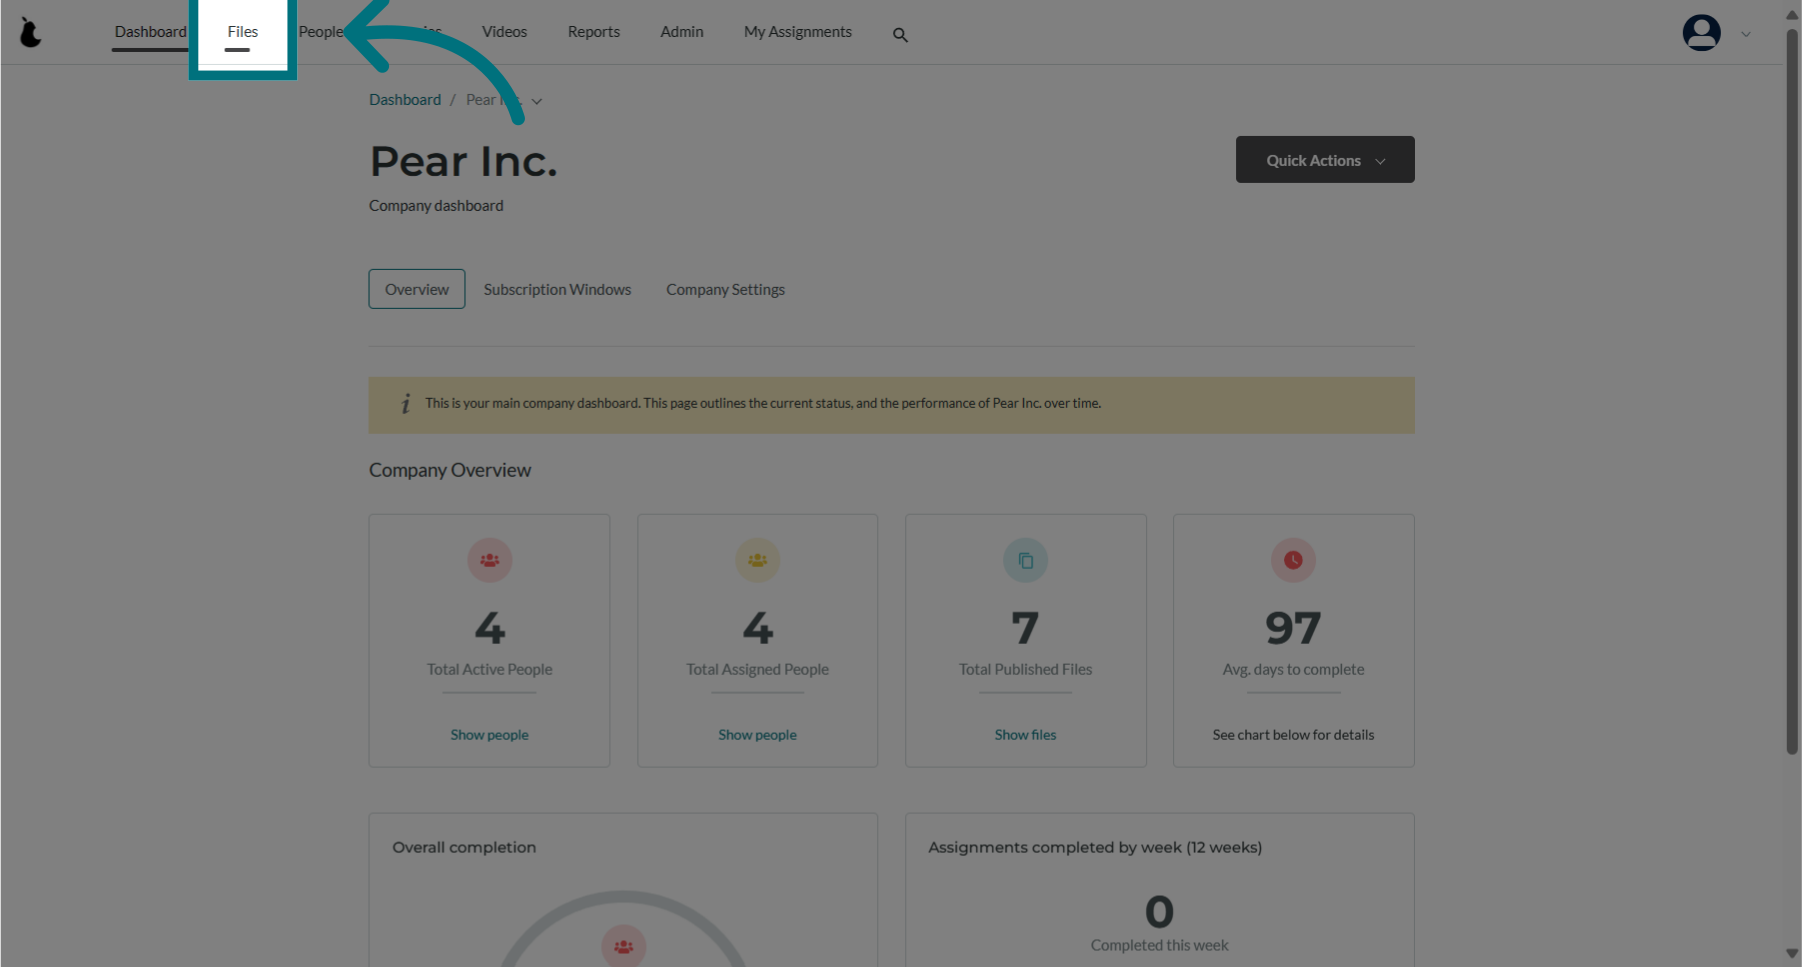Click the Show files link

point(1025,735)
